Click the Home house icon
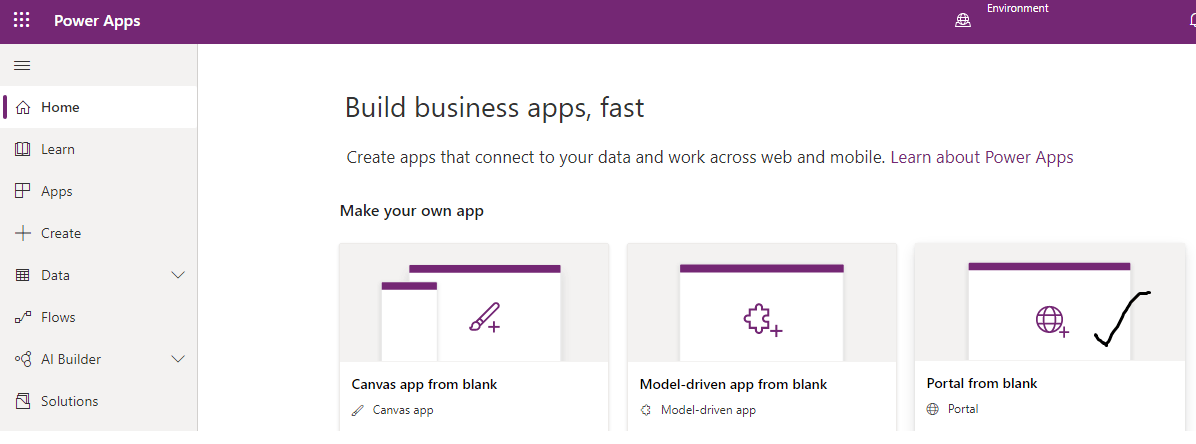Image resolution: width=1196 pixels, height=444 pixels. (x=23, y=108)
